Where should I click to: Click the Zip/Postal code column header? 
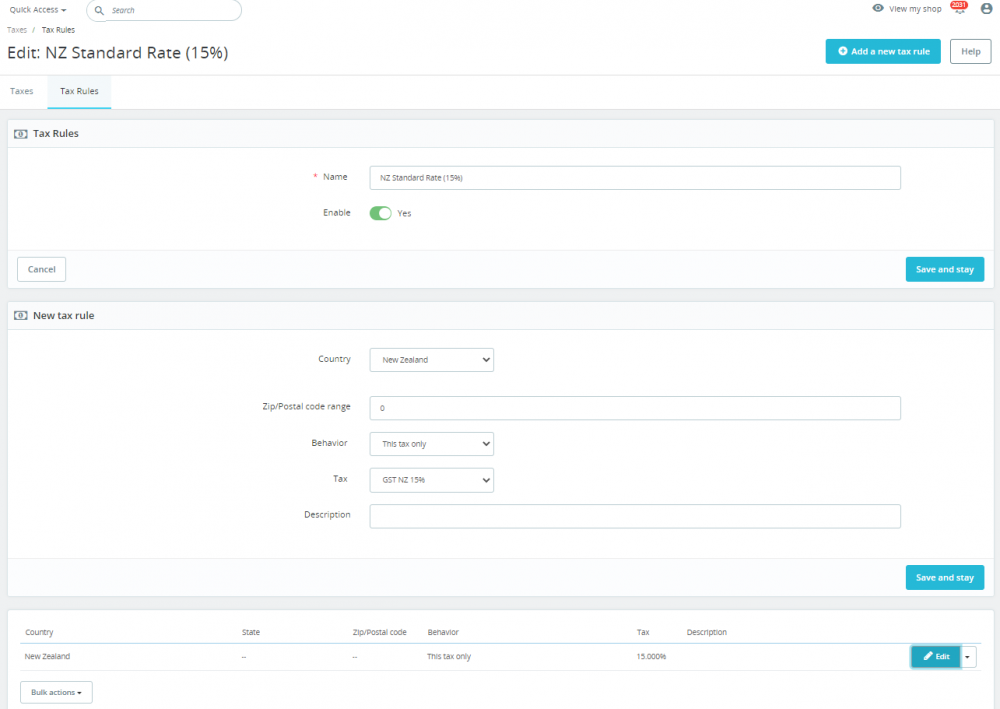(x=379, y=632)
